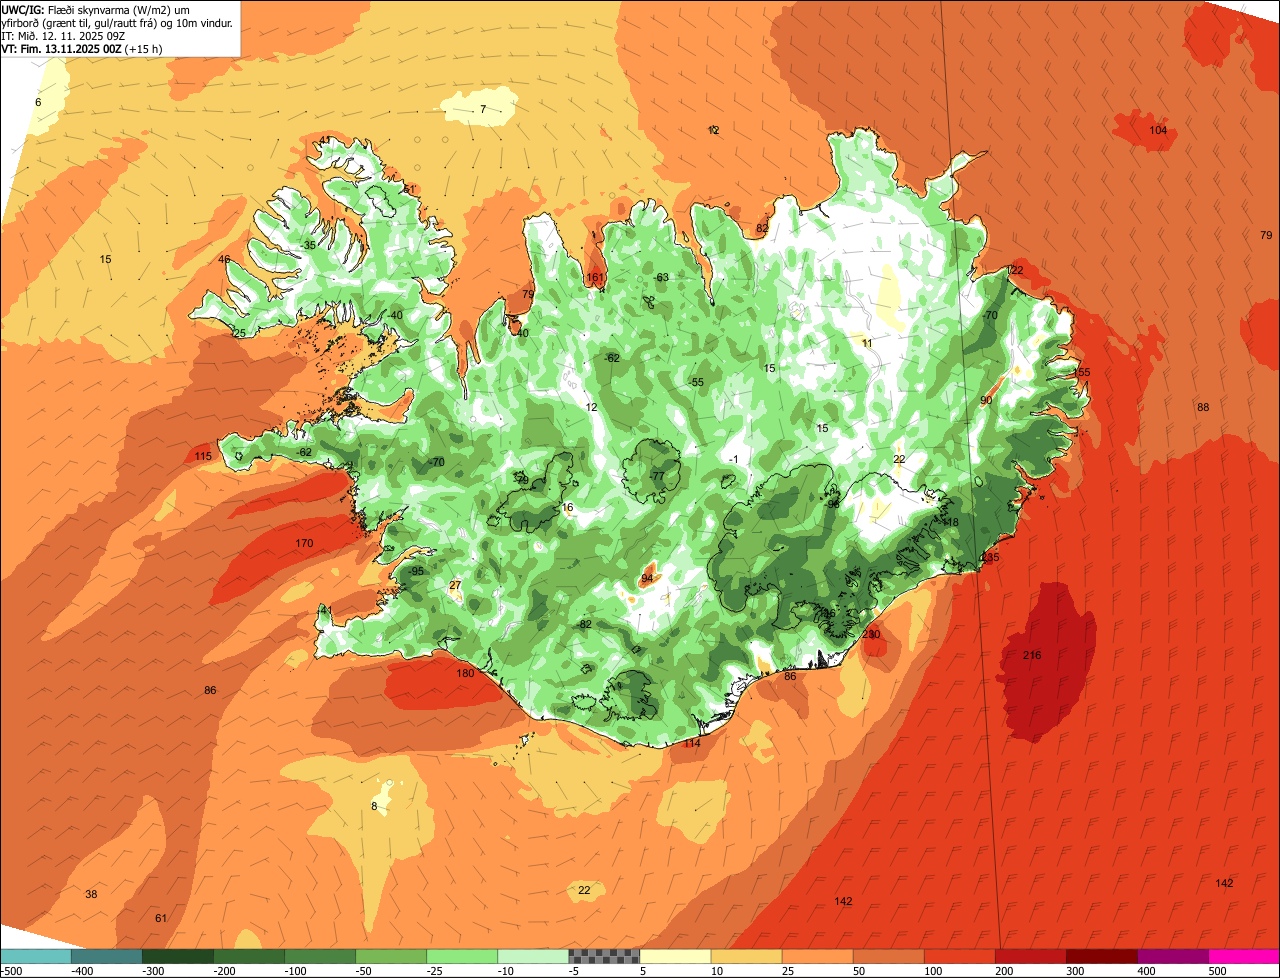This screenshot has height=978, width=1280.
Task: Click the value '94' in central Iceland
Action: point(647,578)
